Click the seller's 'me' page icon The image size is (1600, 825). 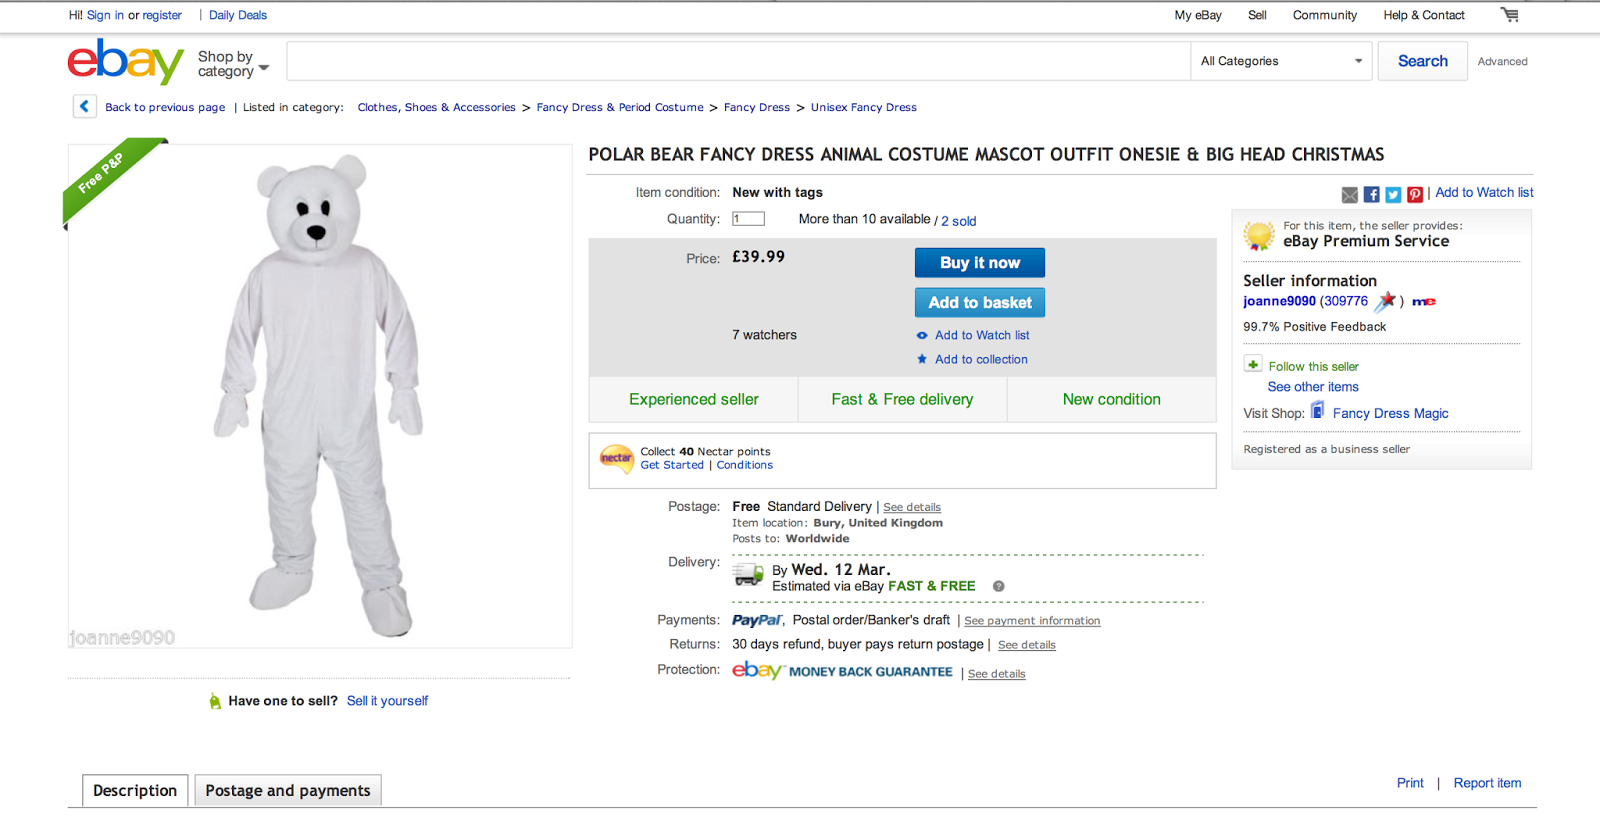click(1424, 302)
